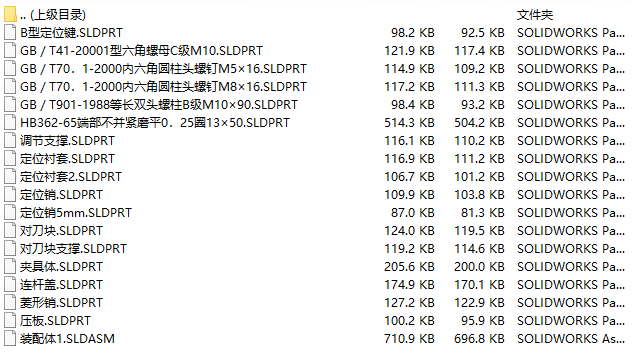Open the parent directory folder icon
Viewport: 632px width, 362px height.
click(10, 15)
